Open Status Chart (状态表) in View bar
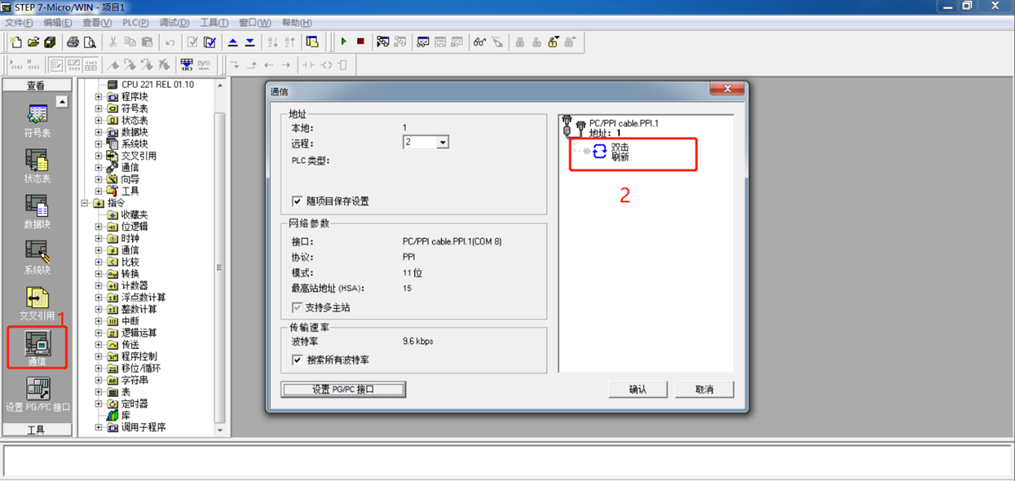The height and width of the screenshot is (481, 1015). click(x=37, y=165)
